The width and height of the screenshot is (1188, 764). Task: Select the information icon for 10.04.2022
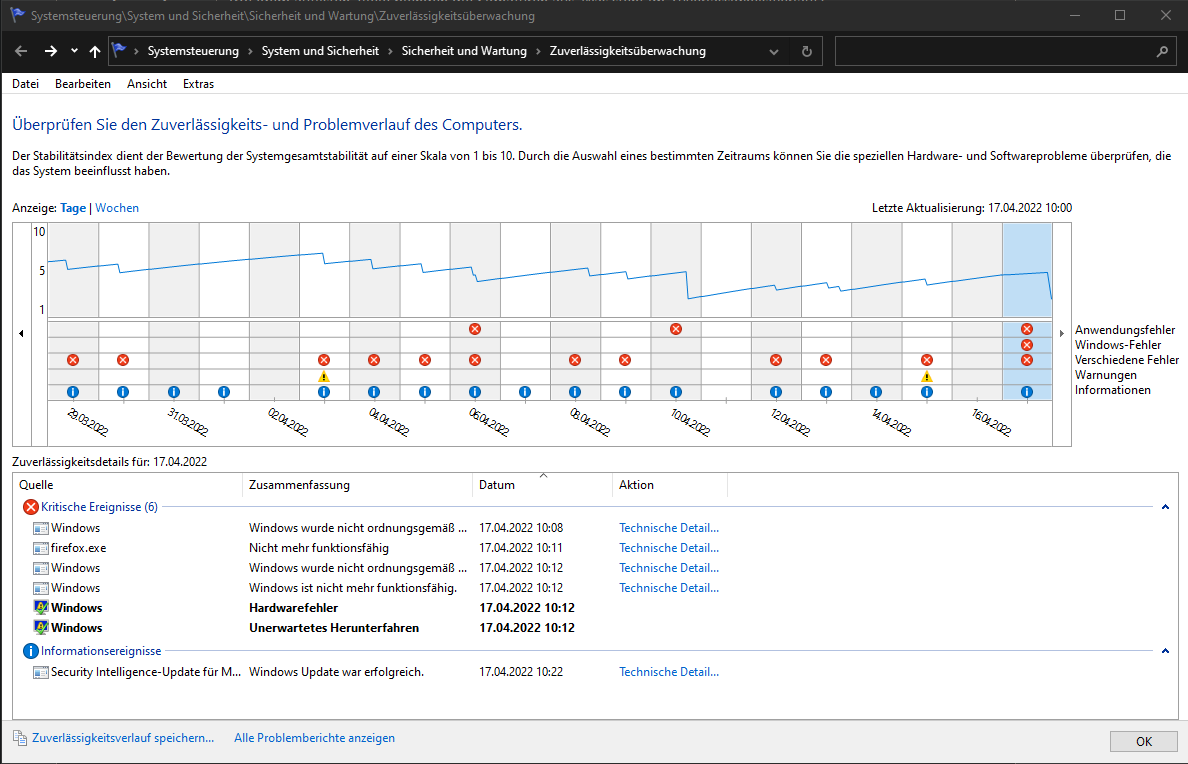click(675, 392)
